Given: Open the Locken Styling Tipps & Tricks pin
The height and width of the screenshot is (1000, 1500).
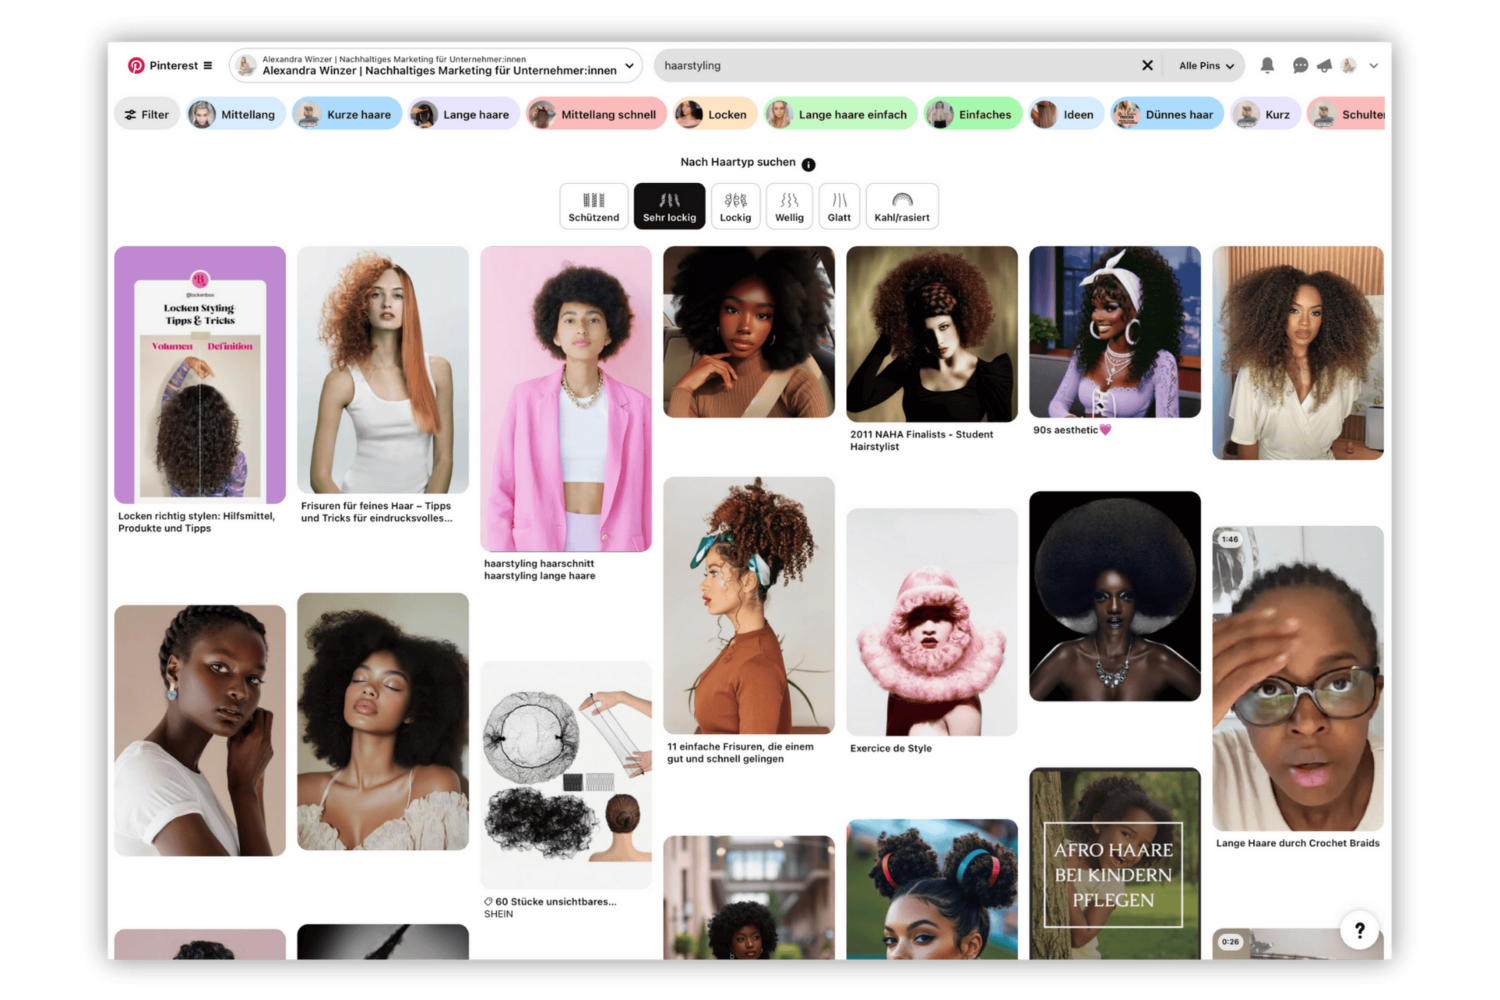Looking at the screenshot, I should 200,374.
